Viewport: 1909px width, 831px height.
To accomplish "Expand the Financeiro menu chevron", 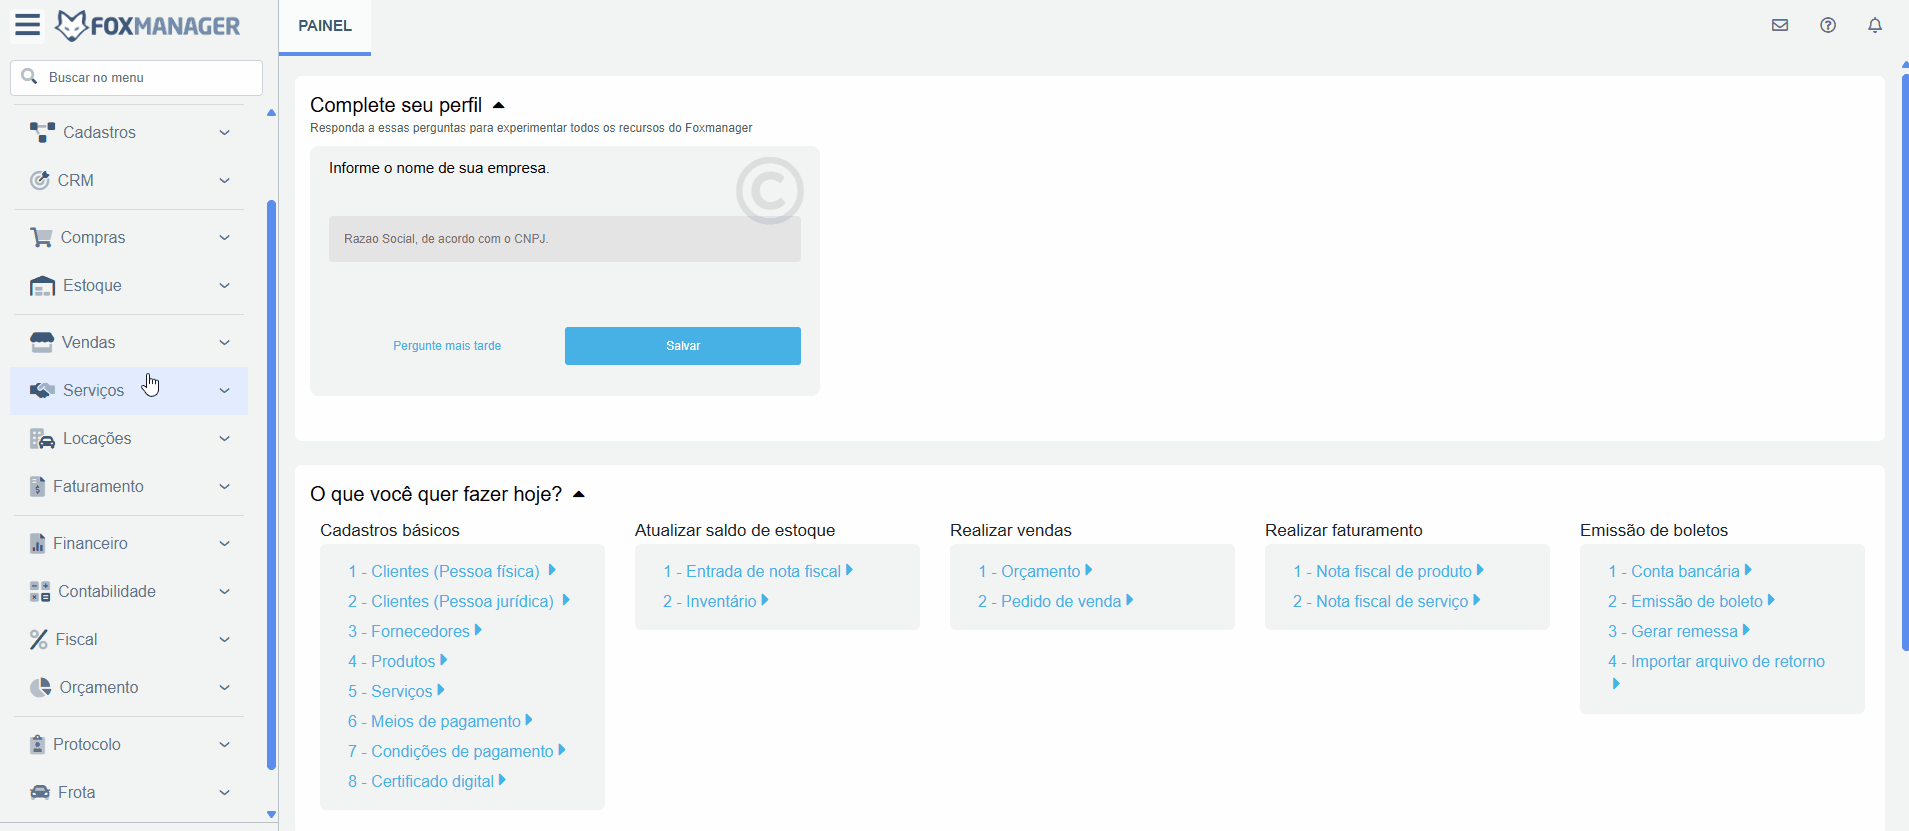I will pyautogui.click(x=225, y=544).
